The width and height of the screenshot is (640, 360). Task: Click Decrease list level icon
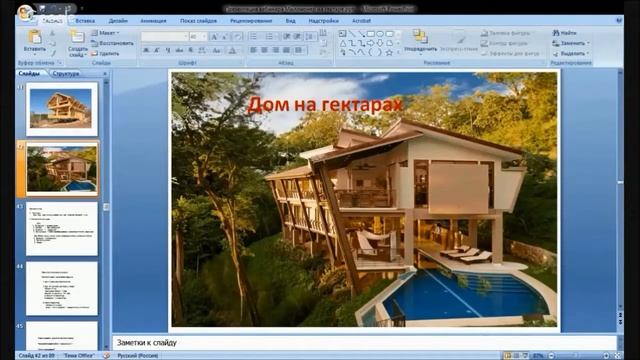point(287,37)
